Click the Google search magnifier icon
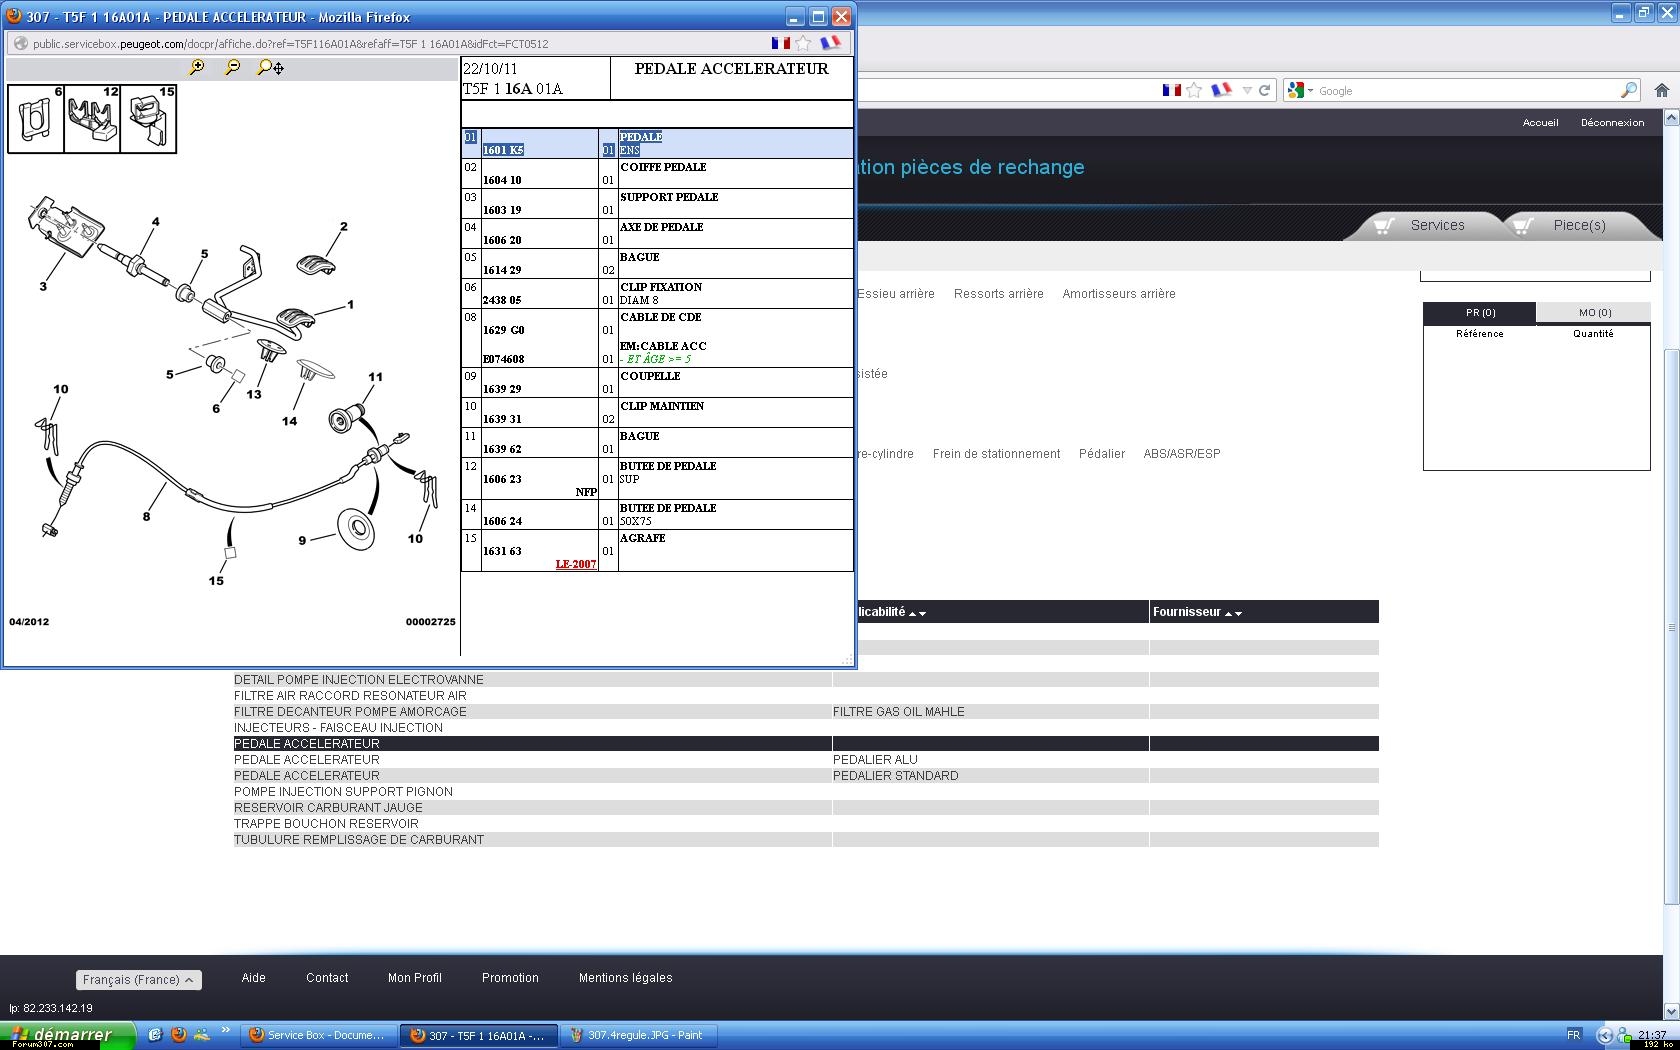Screen dimensions: 1680x1050 coord(1628,90)
